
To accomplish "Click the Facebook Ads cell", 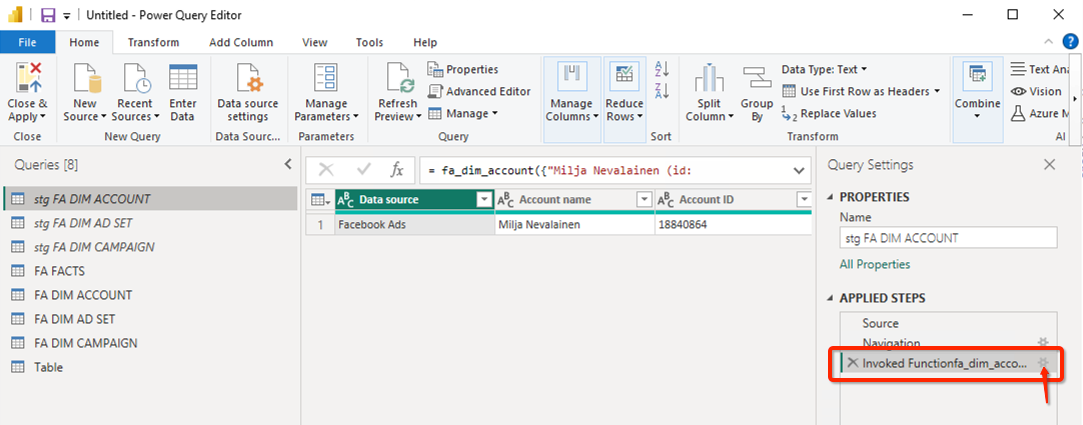I will 414,225.
